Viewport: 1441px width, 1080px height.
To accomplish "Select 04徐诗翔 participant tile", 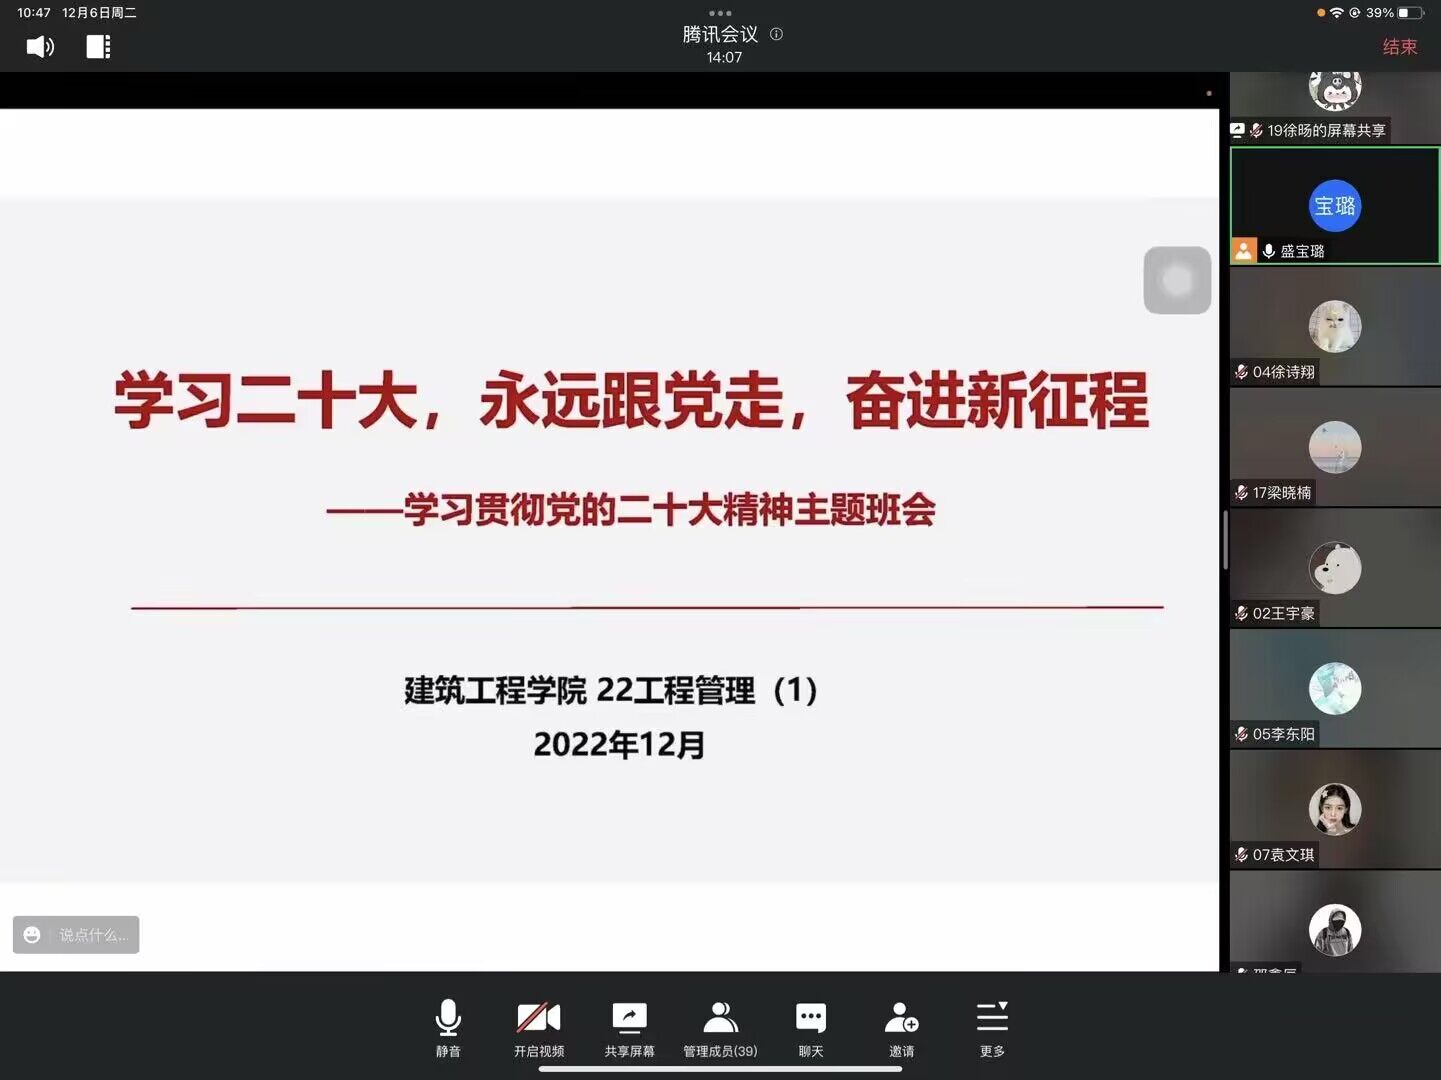I will [x=1334, y=327].
